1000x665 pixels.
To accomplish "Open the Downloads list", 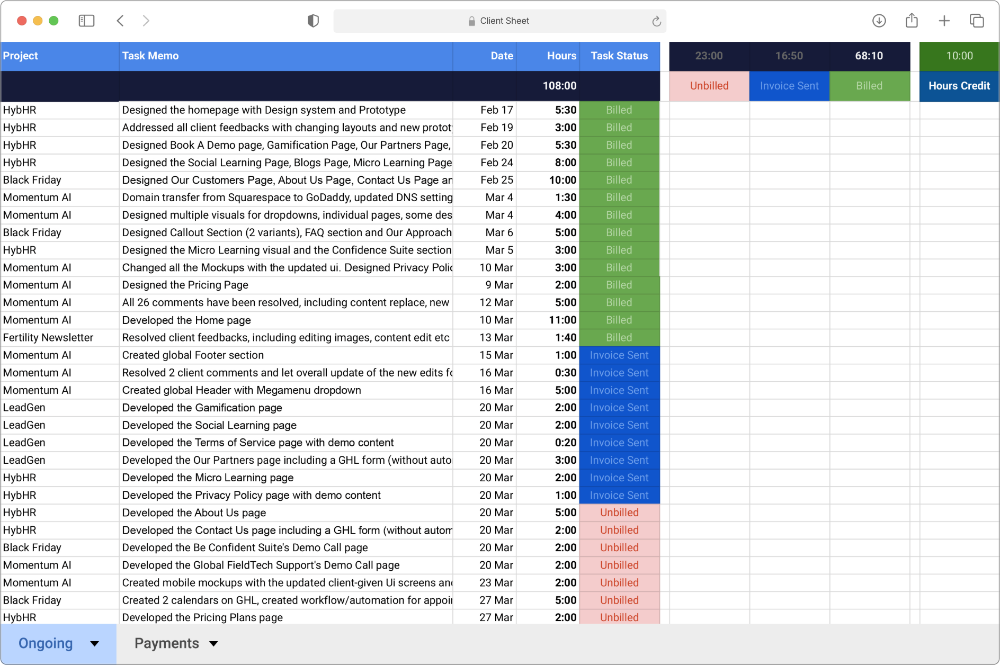I will coord(879,20).
